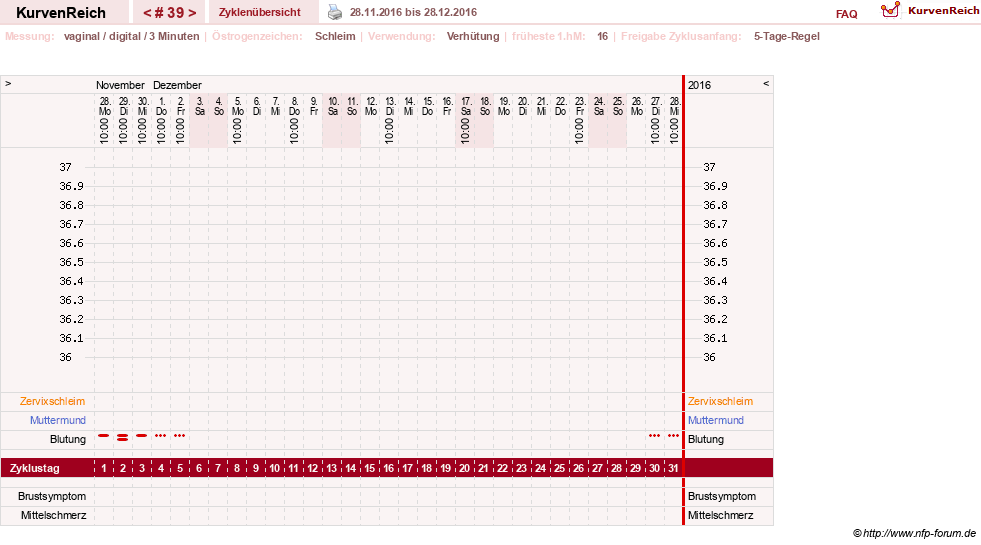The width and height of the screenshot is (981, 545).
Task: Select bleeding marker on cycle day 1
Action: click(104, 435)
